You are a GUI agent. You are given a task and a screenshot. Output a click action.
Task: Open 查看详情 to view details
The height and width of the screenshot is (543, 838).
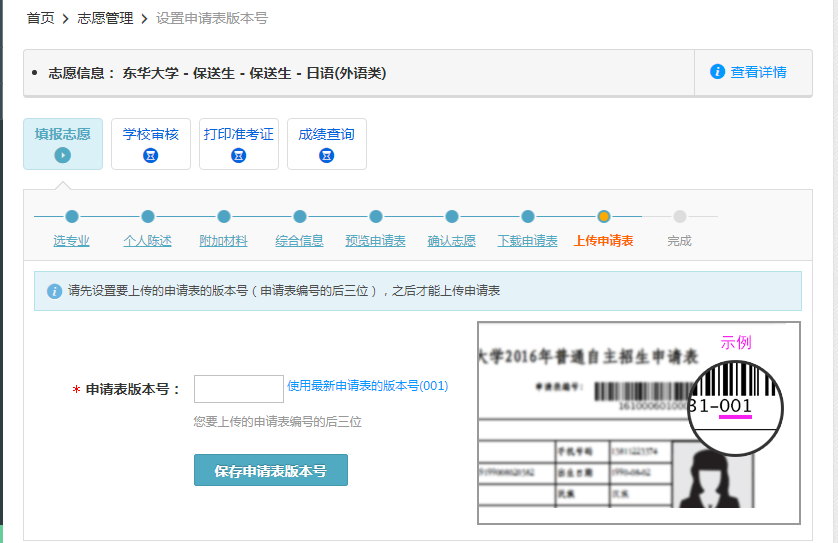coord(758,72)
